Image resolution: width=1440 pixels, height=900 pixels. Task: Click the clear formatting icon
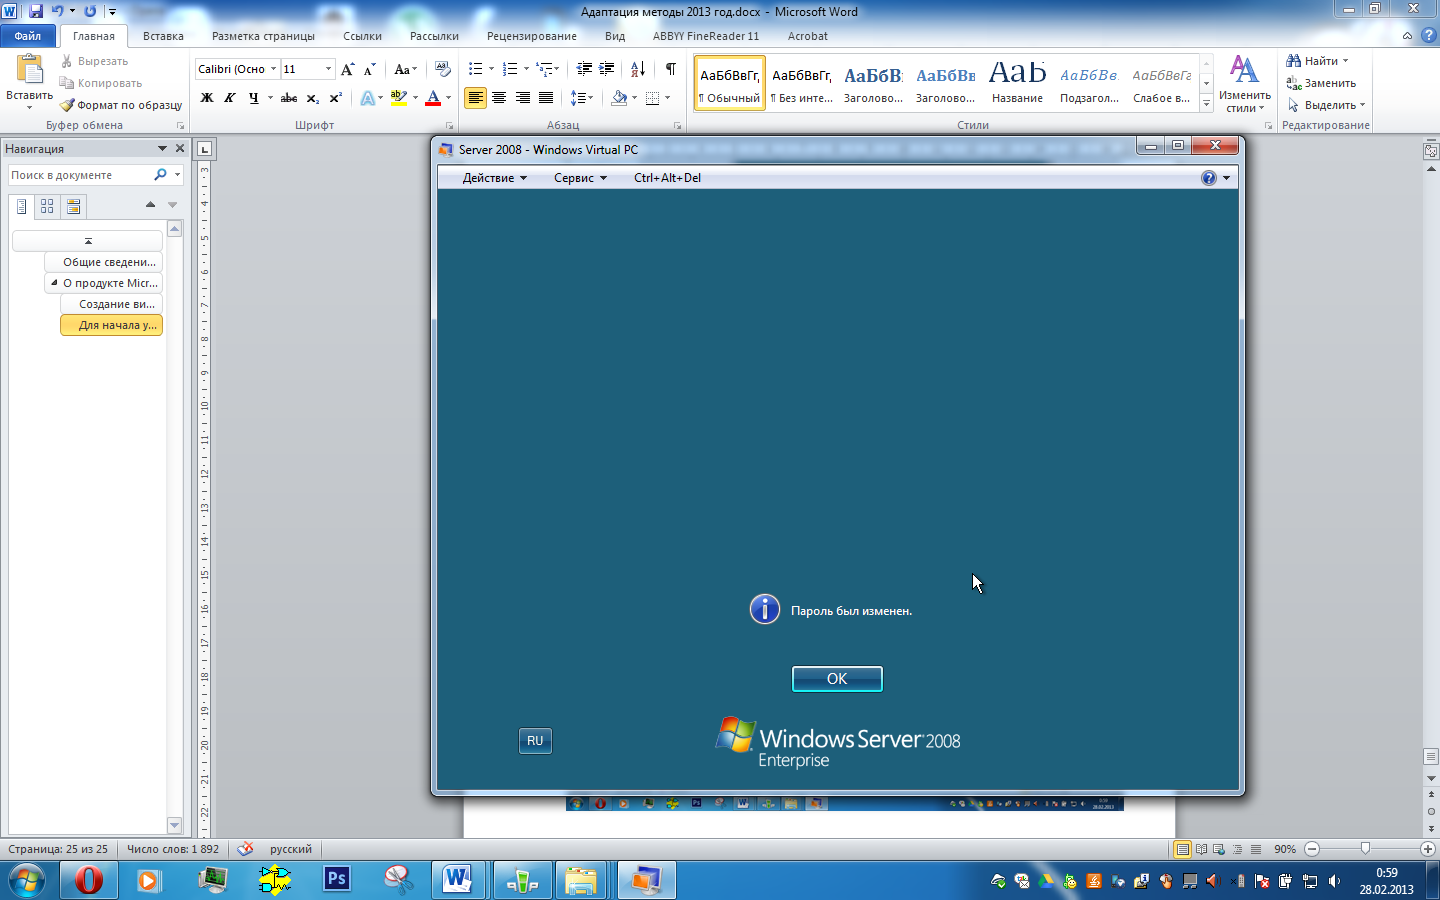click(x=443, y=69)
